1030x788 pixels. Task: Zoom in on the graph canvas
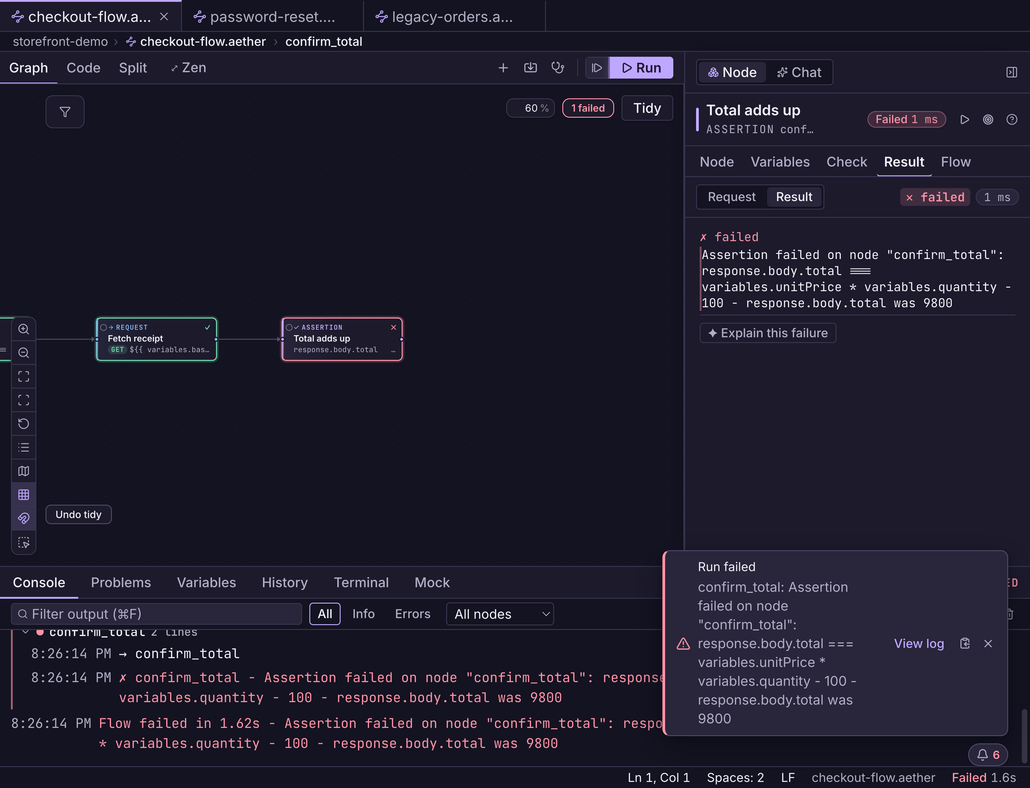pos(24,329)
